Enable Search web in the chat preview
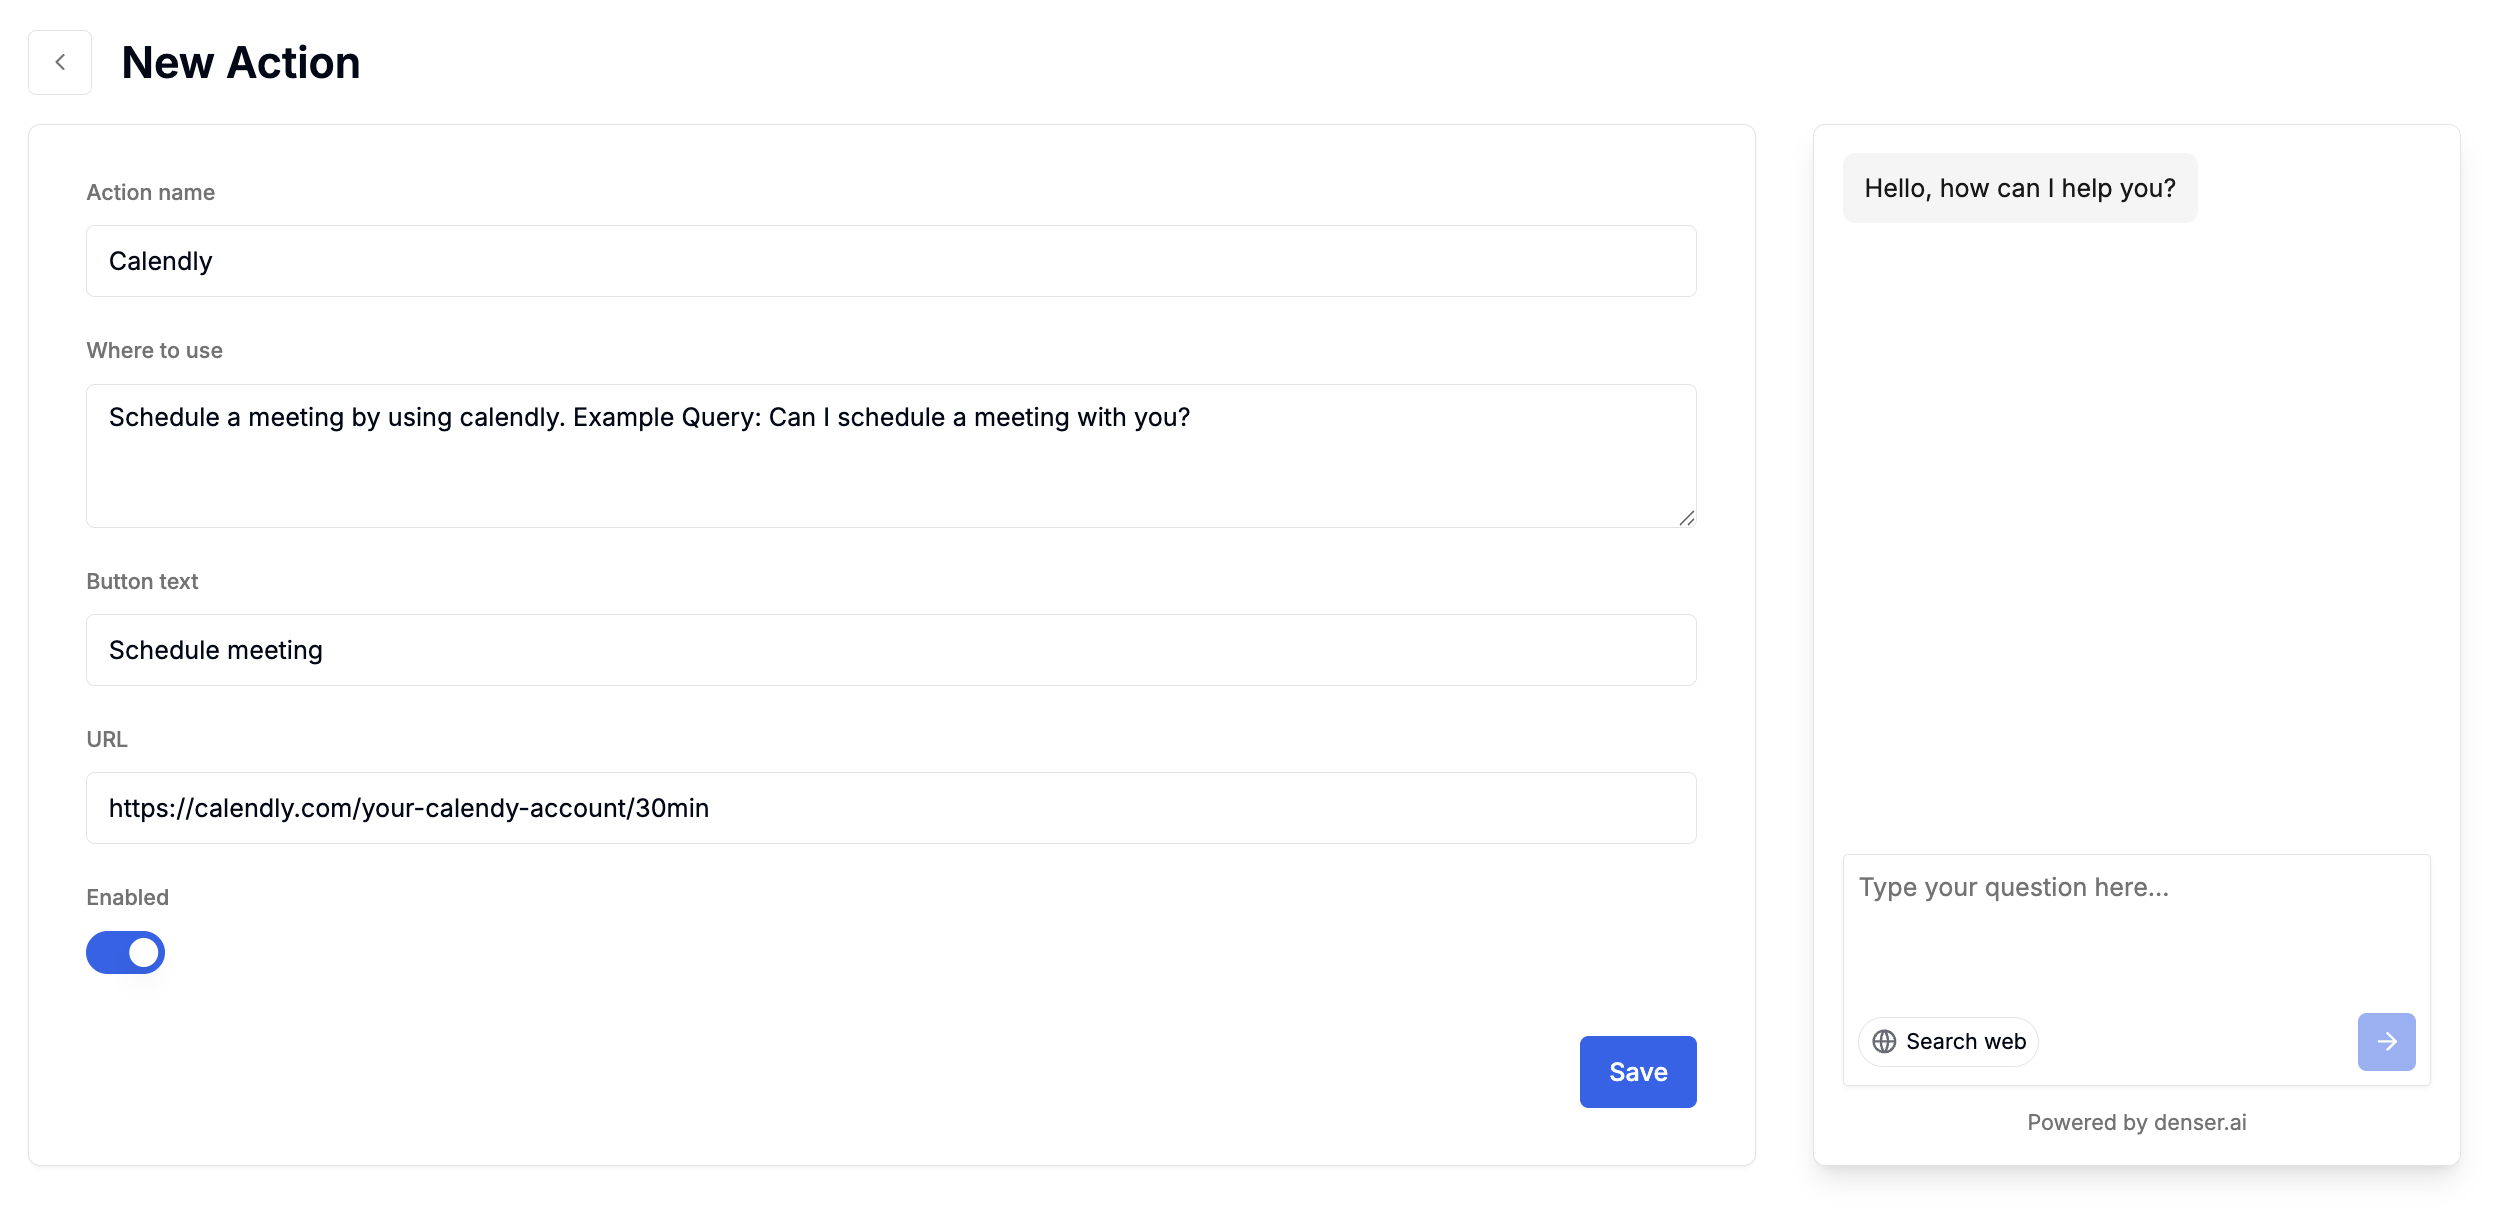2498x1222 pixels. point(1948,1042)
